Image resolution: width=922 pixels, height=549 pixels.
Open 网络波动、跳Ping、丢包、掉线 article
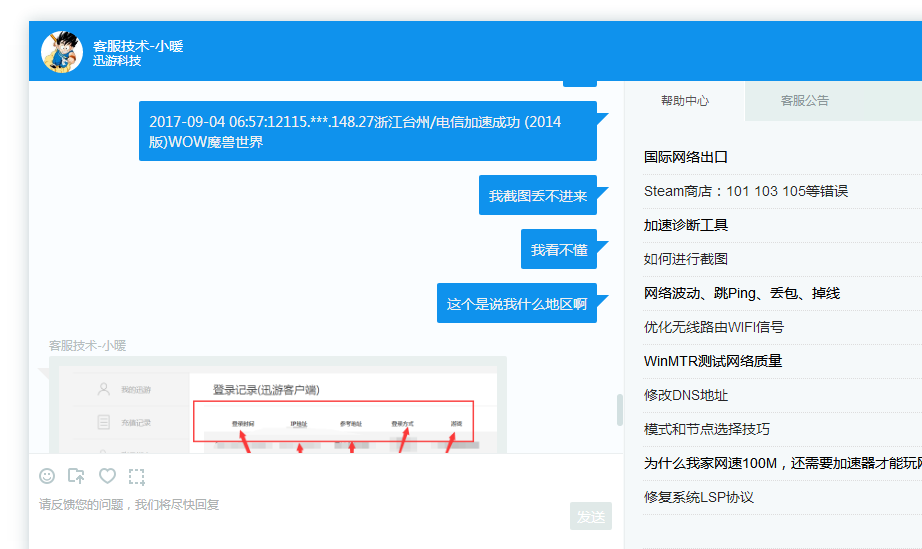click(742, 293)
